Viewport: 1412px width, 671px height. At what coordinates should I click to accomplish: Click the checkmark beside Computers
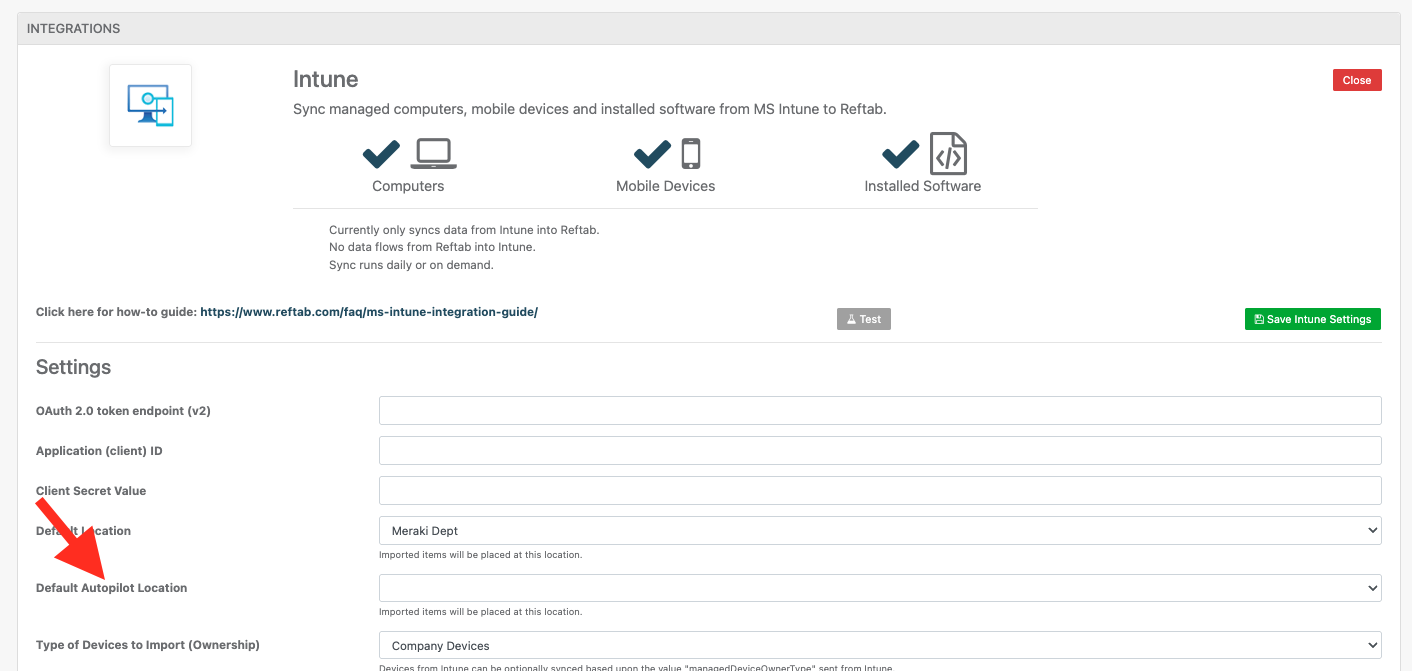tap(381, 154)
